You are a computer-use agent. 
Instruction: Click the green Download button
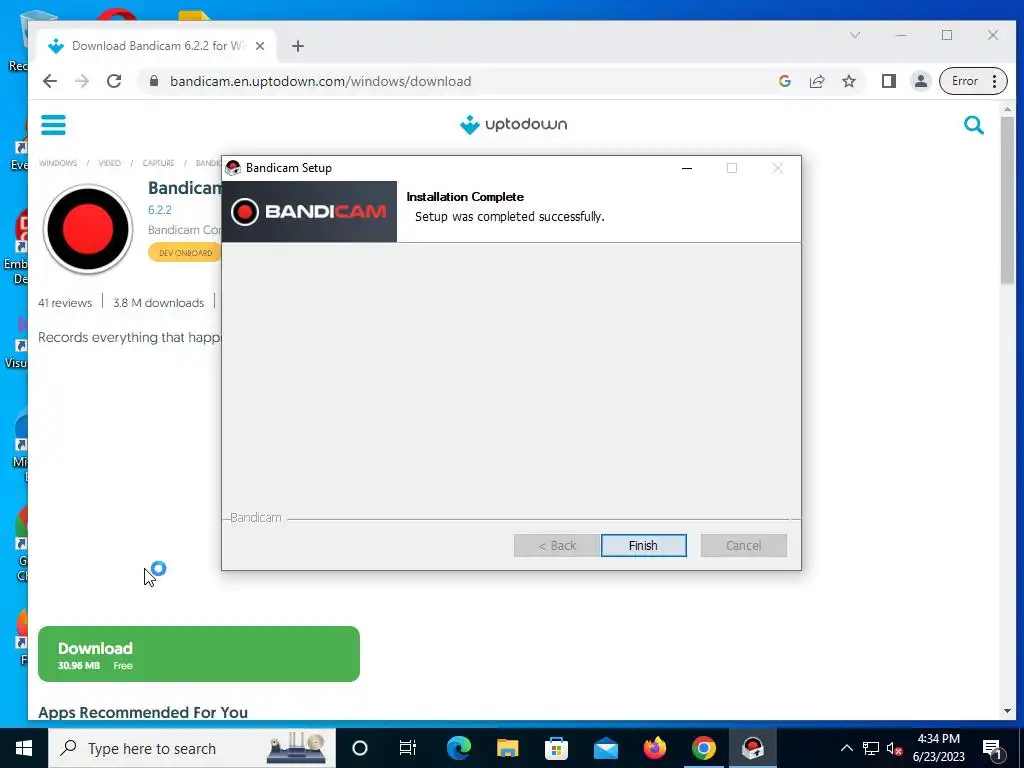point(199,654)
